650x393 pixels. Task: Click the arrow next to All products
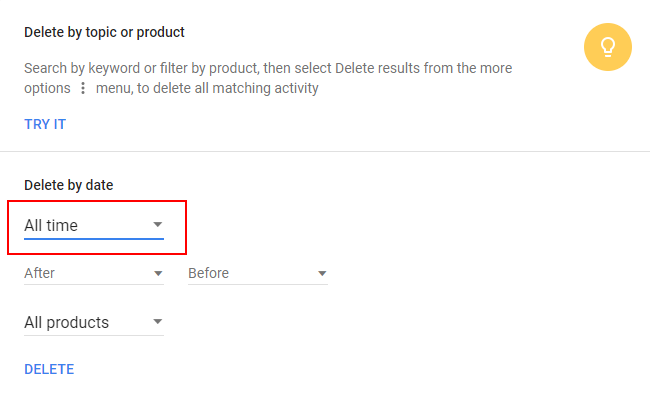158,322
